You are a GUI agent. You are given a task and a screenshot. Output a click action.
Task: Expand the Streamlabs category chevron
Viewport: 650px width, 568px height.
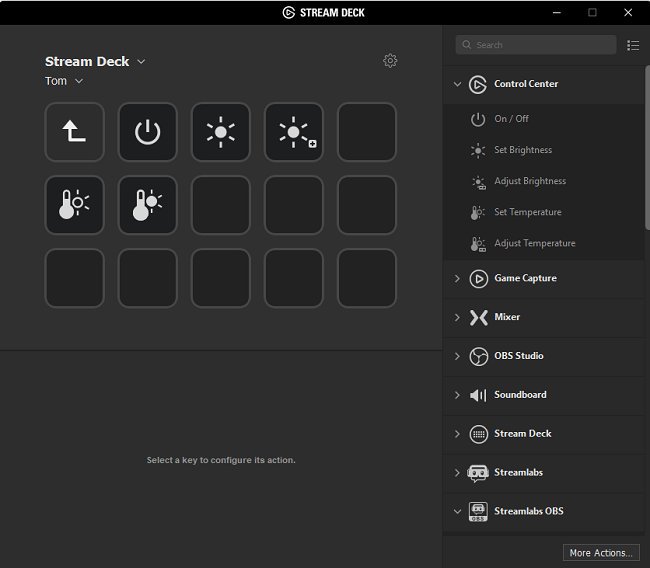457,473
